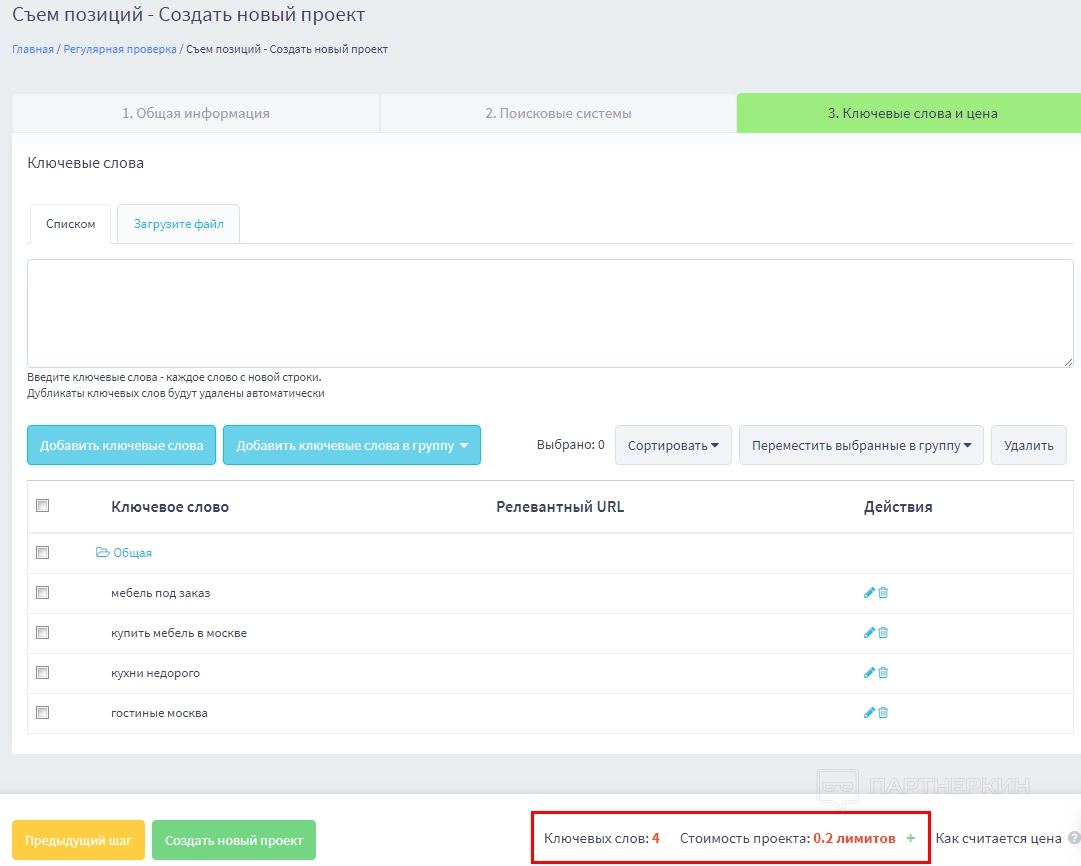Viewport: 1081px width, 866px height.
Task: Click green plus icon next to project cost
Action: 910,838
